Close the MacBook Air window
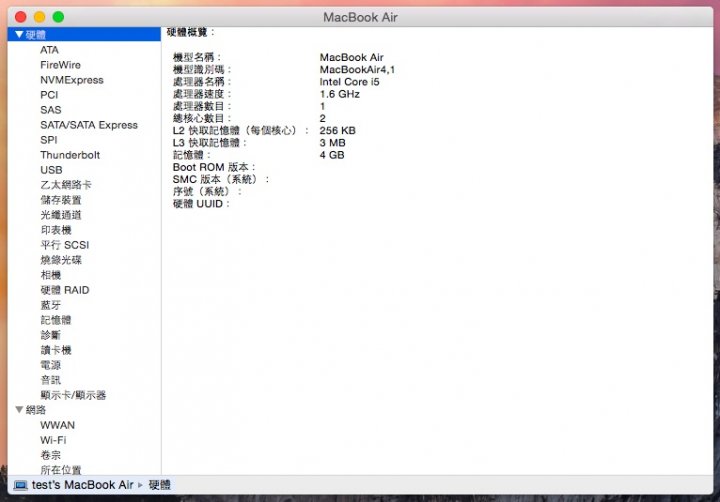 click(21, 17)
